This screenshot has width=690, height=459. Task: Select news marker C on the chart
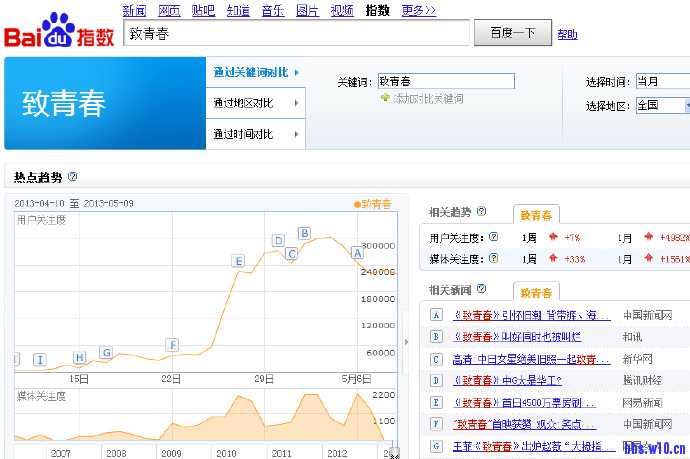coord(291,253)
